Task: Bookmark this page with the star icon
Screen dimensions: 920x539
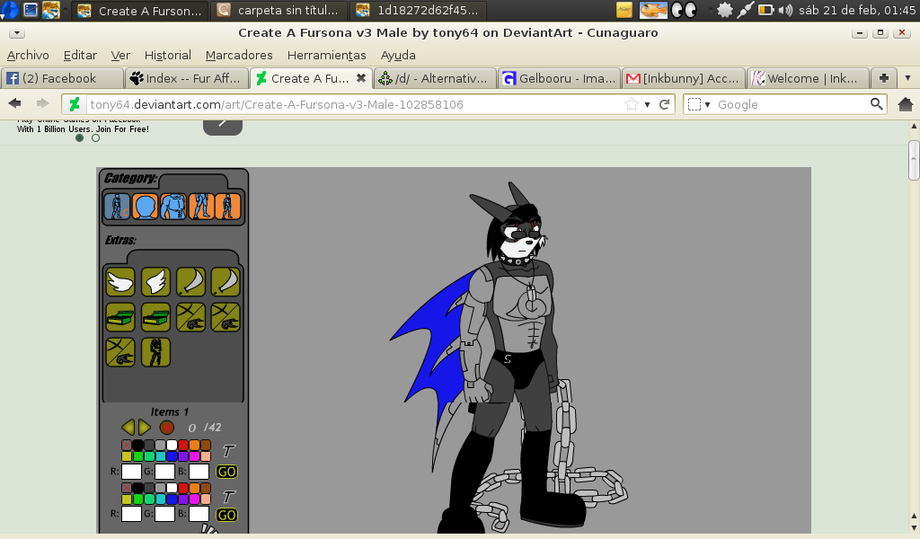Action: point(631,104)
